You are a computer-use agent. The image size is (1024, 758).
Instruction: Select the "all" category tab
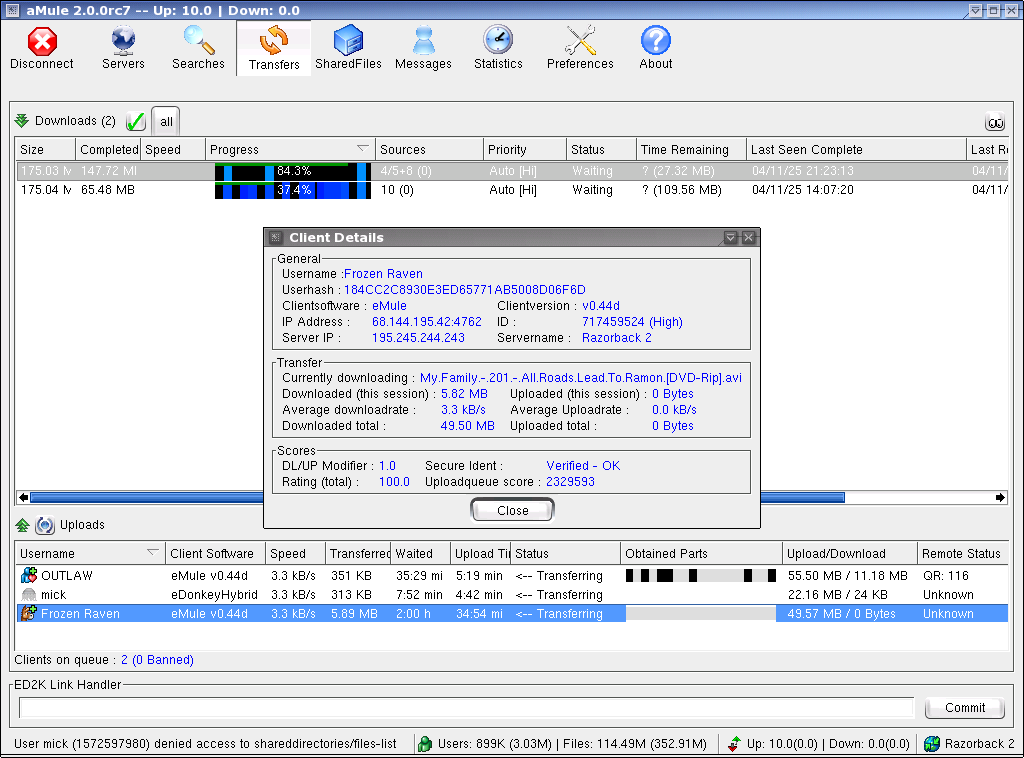[167, 122]
